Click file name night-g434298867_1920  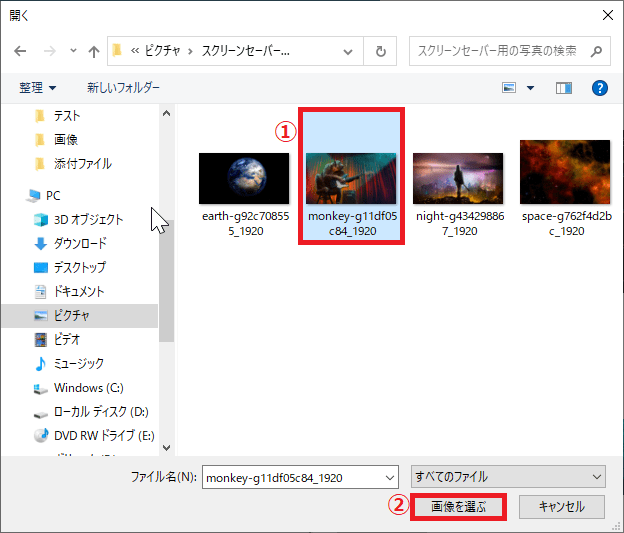(x=460, y=223)
